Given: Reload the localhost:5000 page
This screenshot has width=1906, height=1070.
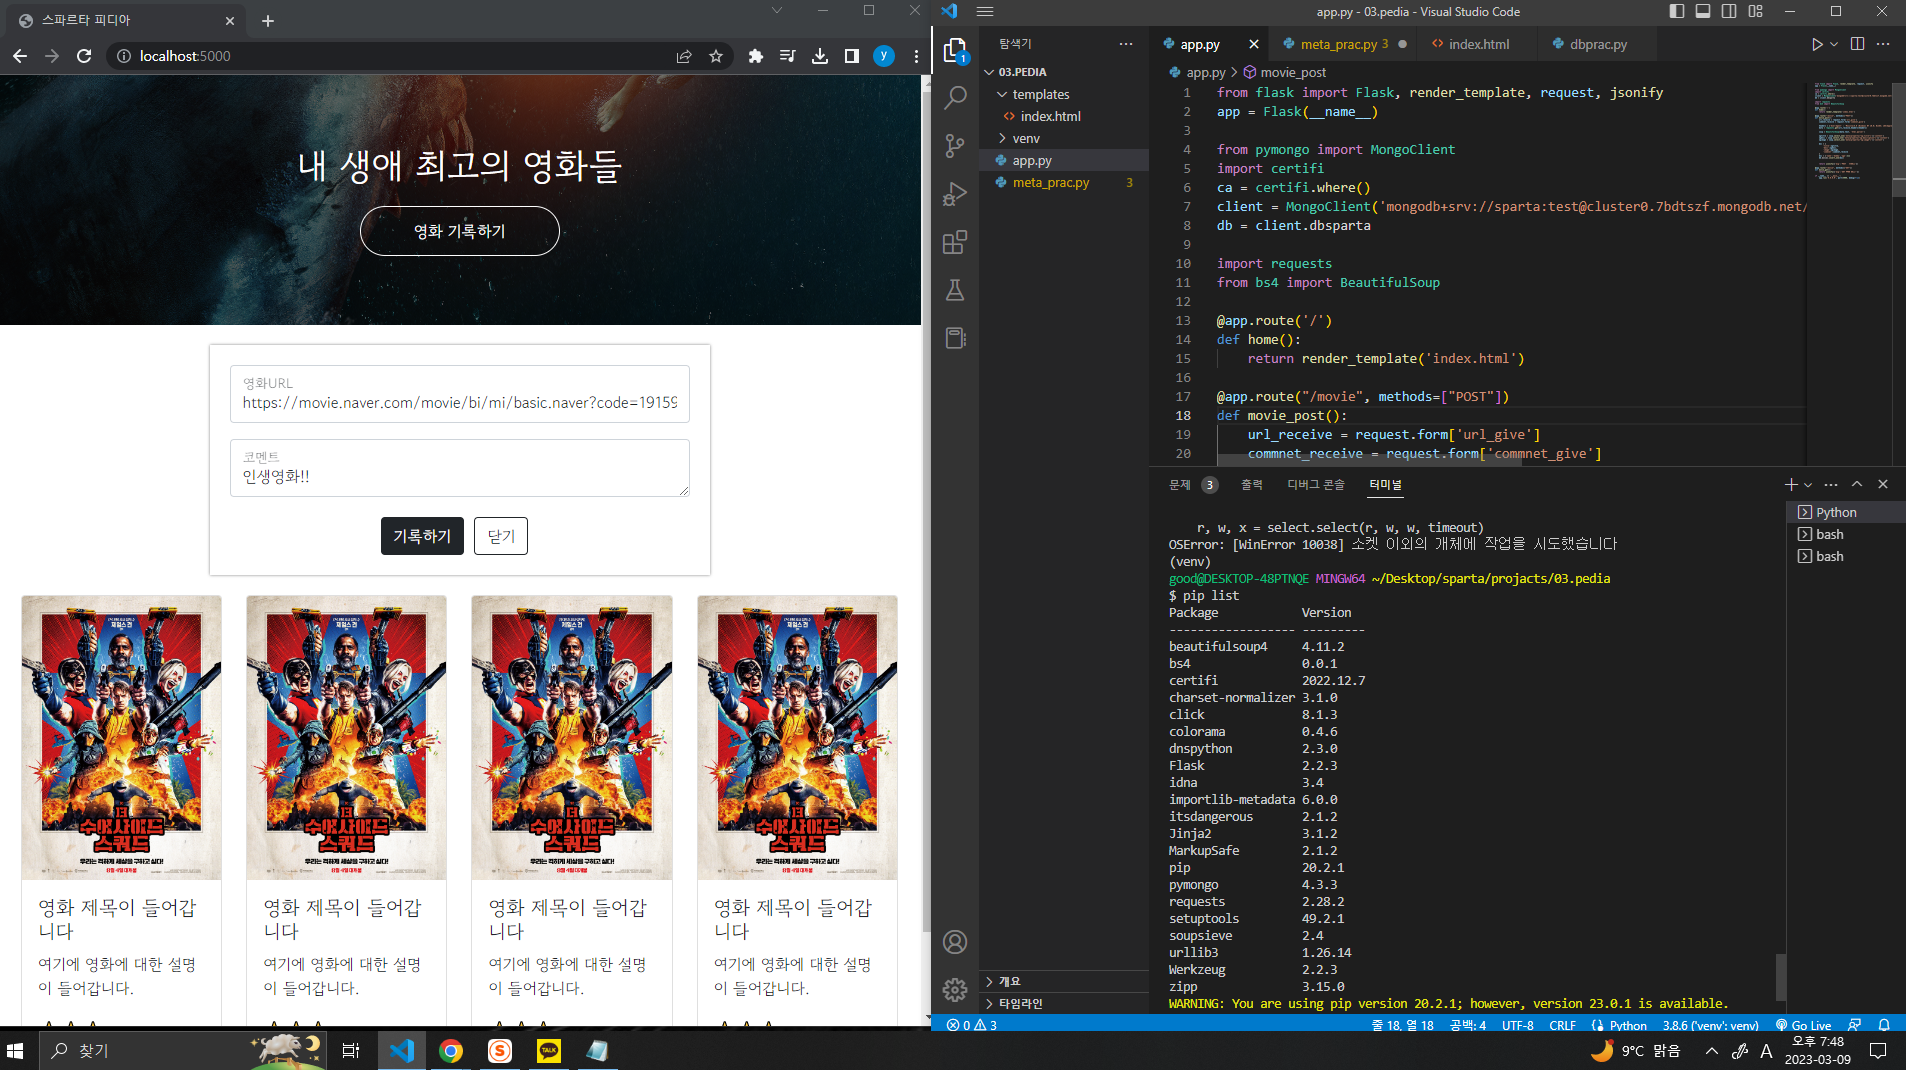Looking at the screenshot, I should tap(84, 56).
